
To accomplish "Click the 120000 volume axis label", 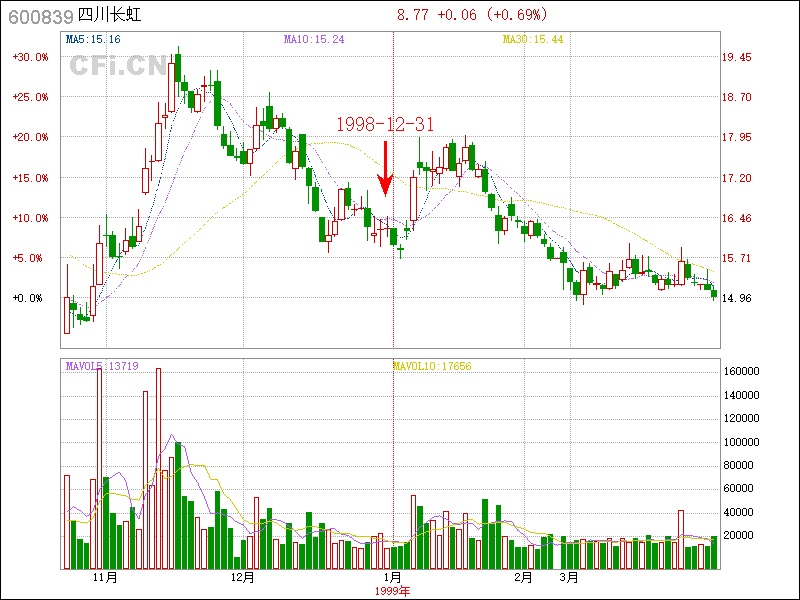I will tap(742, 418).
